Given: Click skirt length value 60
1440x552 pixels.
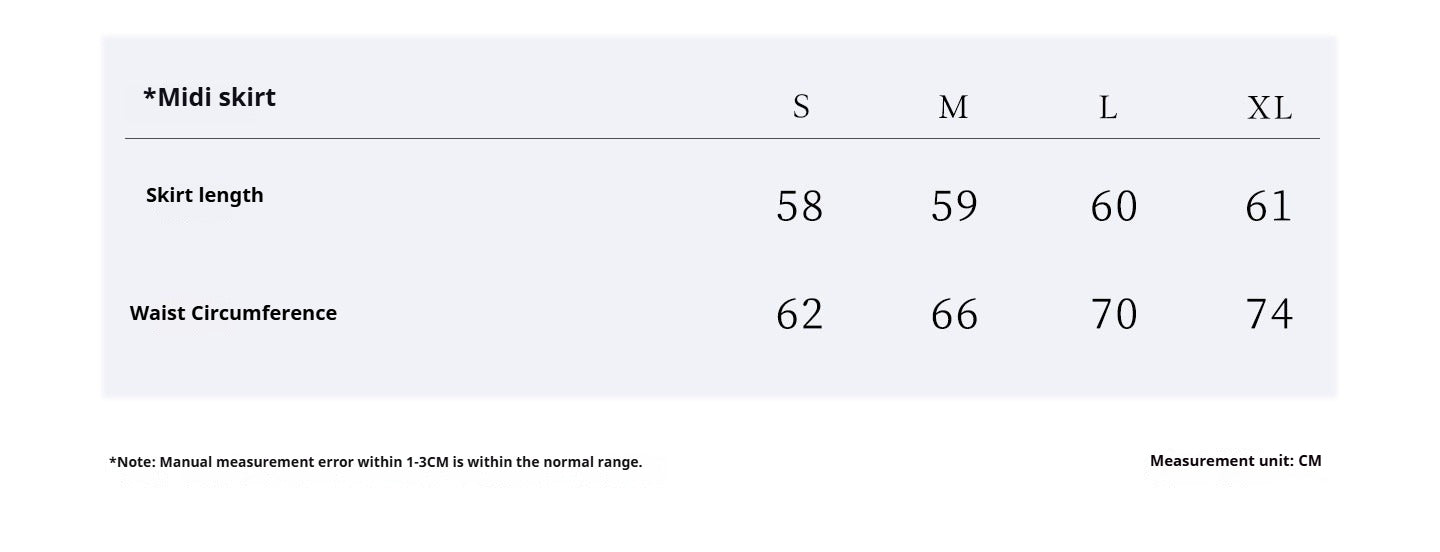Looking at the screenshot, I should pos(1114,206).
